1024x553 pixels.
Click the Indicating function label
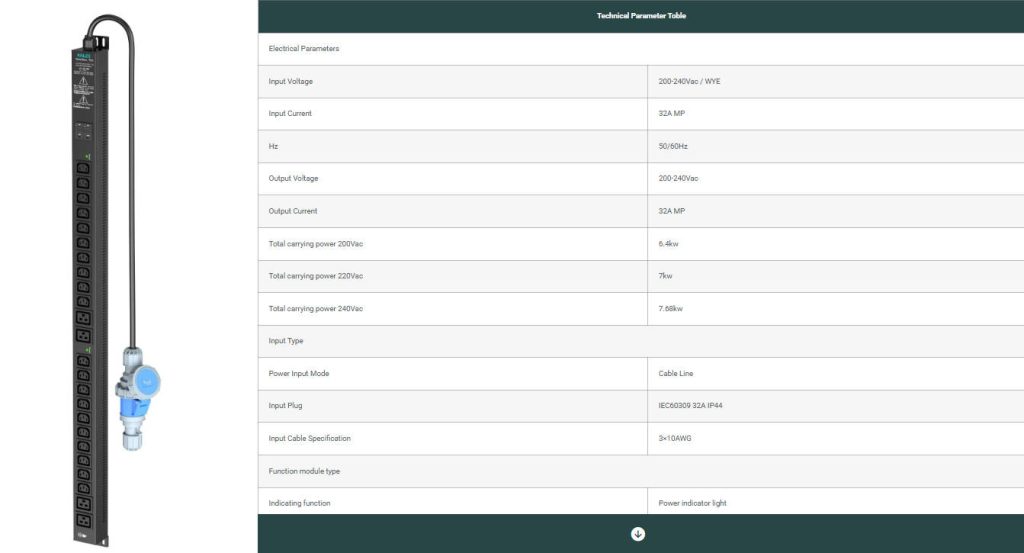click(x=299, y=503)
